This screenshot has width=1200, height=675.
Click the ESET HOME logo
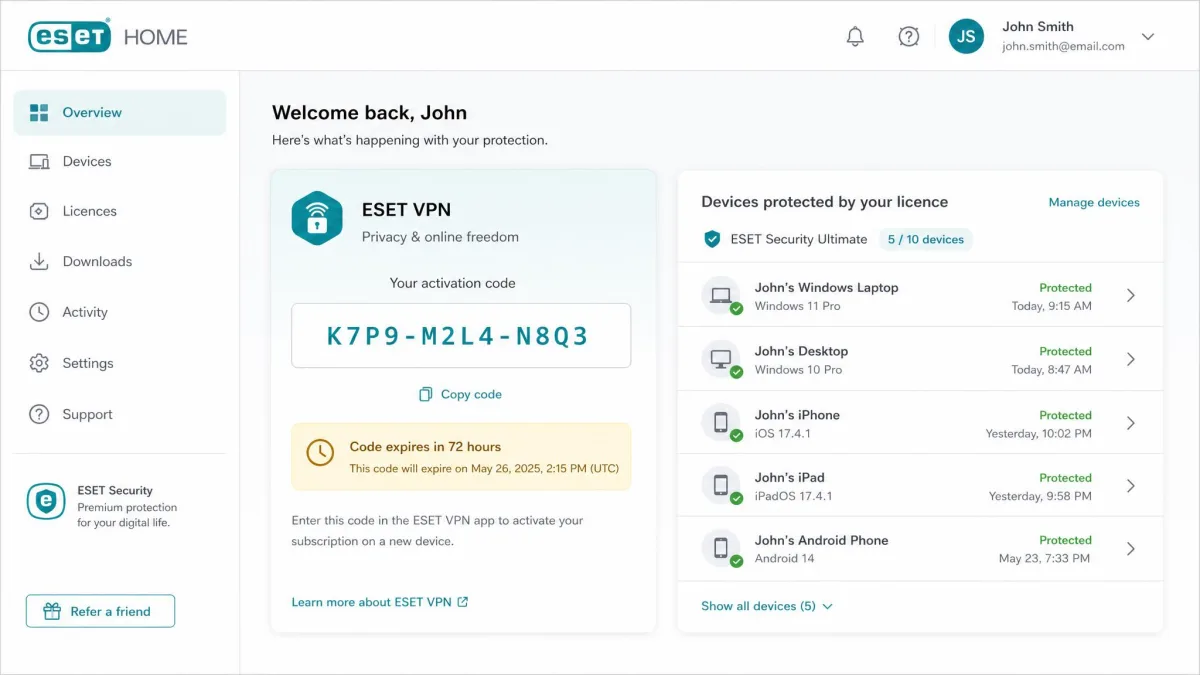pos(108,37)
